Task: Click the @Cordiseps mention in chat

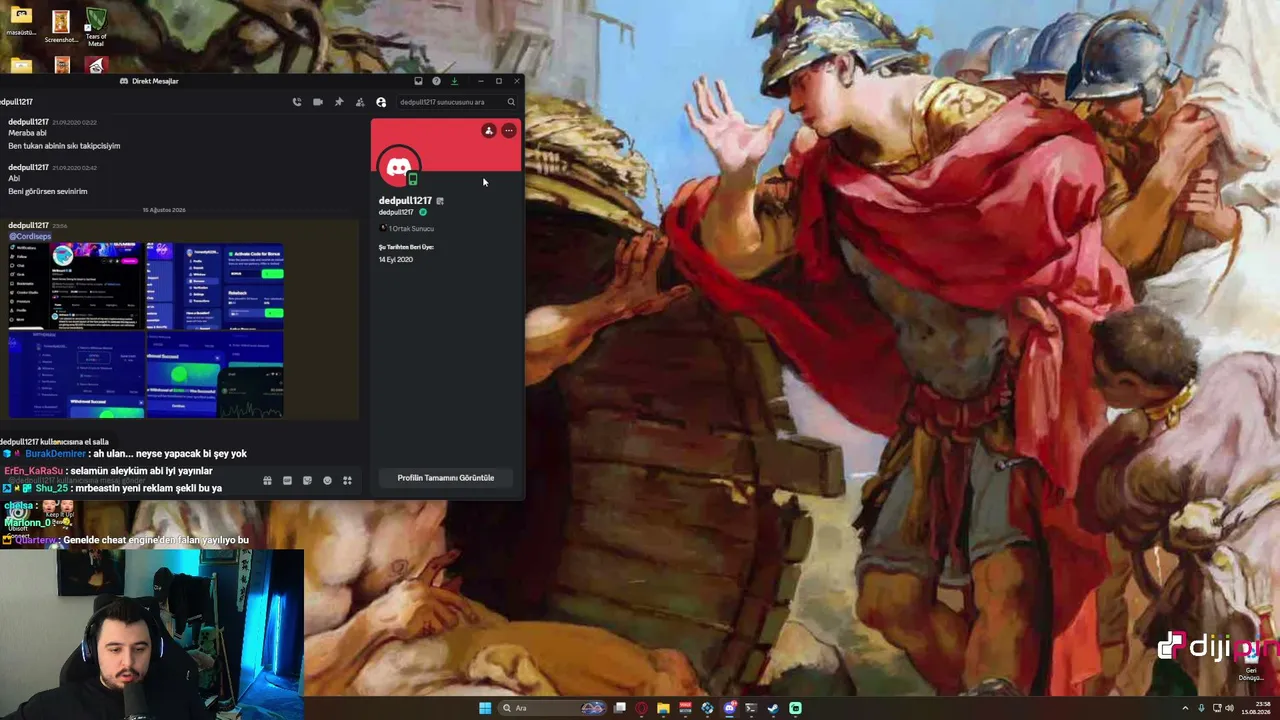Action: (29, 236)
